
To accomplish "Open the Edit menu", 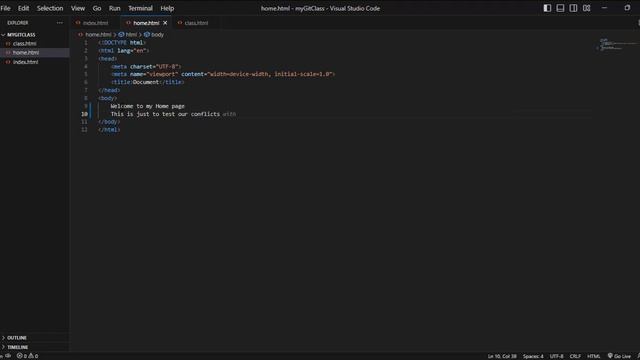I will tap(23, 8).
